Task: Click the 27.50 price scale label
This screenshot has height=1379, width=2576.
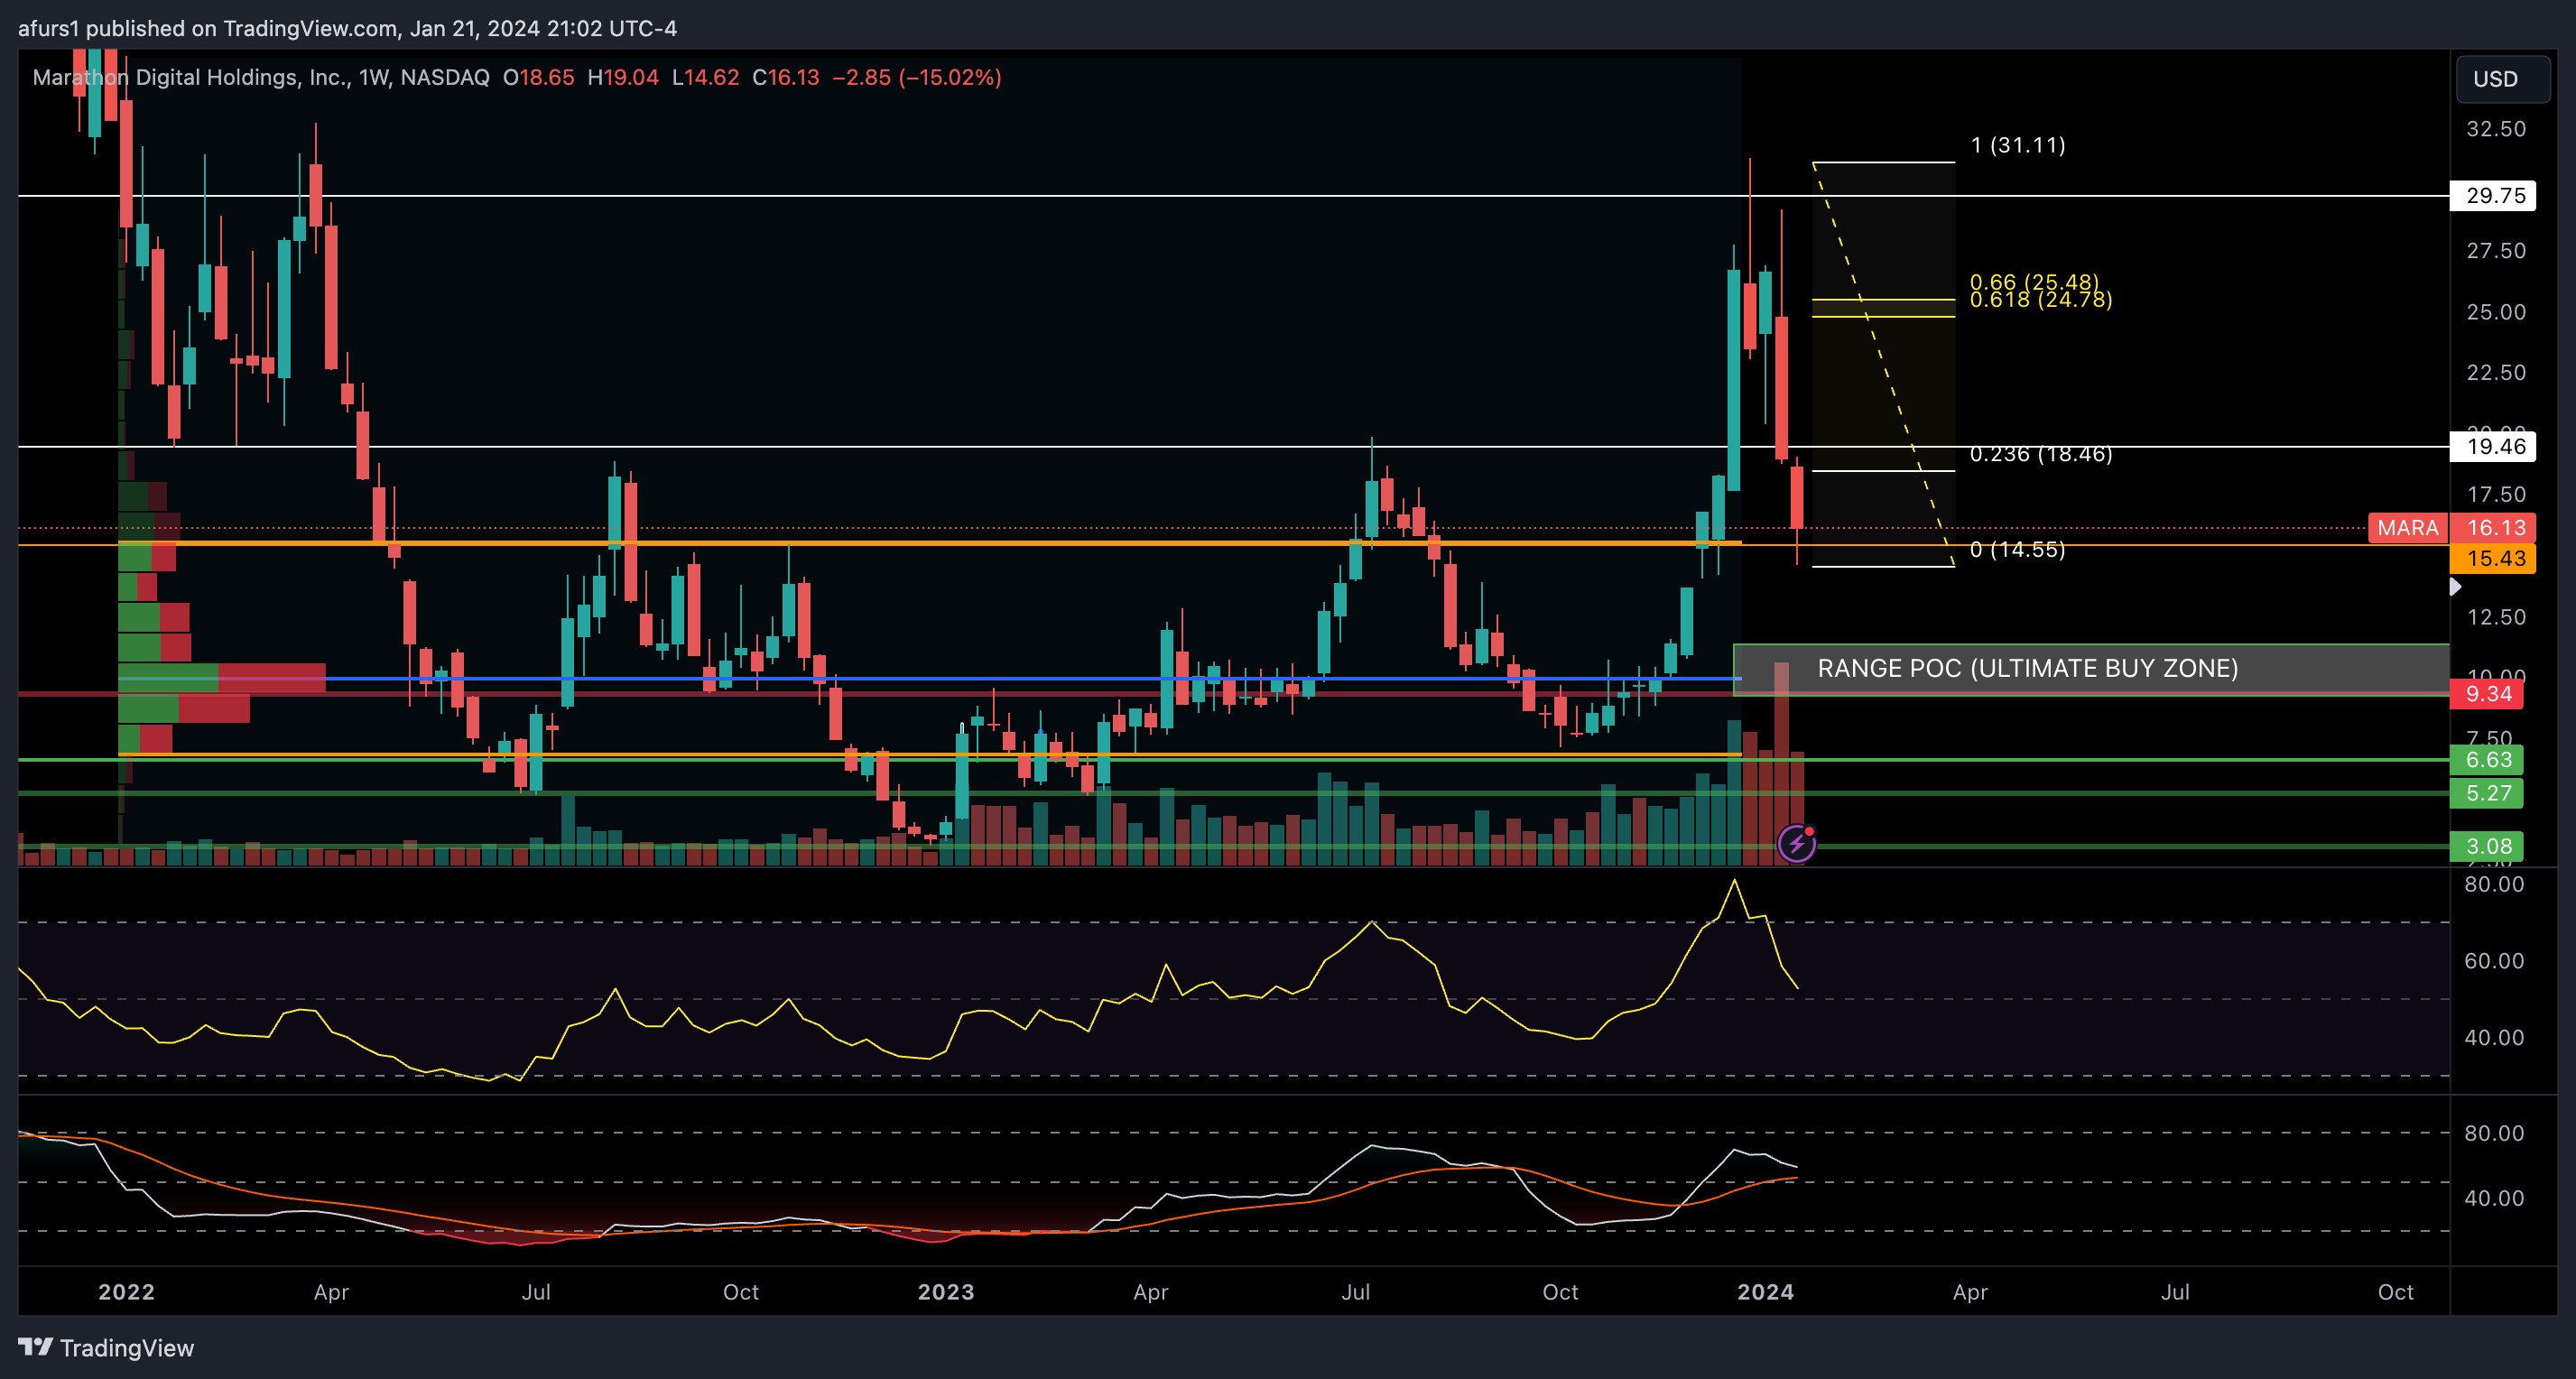Action: (2495, 251)
